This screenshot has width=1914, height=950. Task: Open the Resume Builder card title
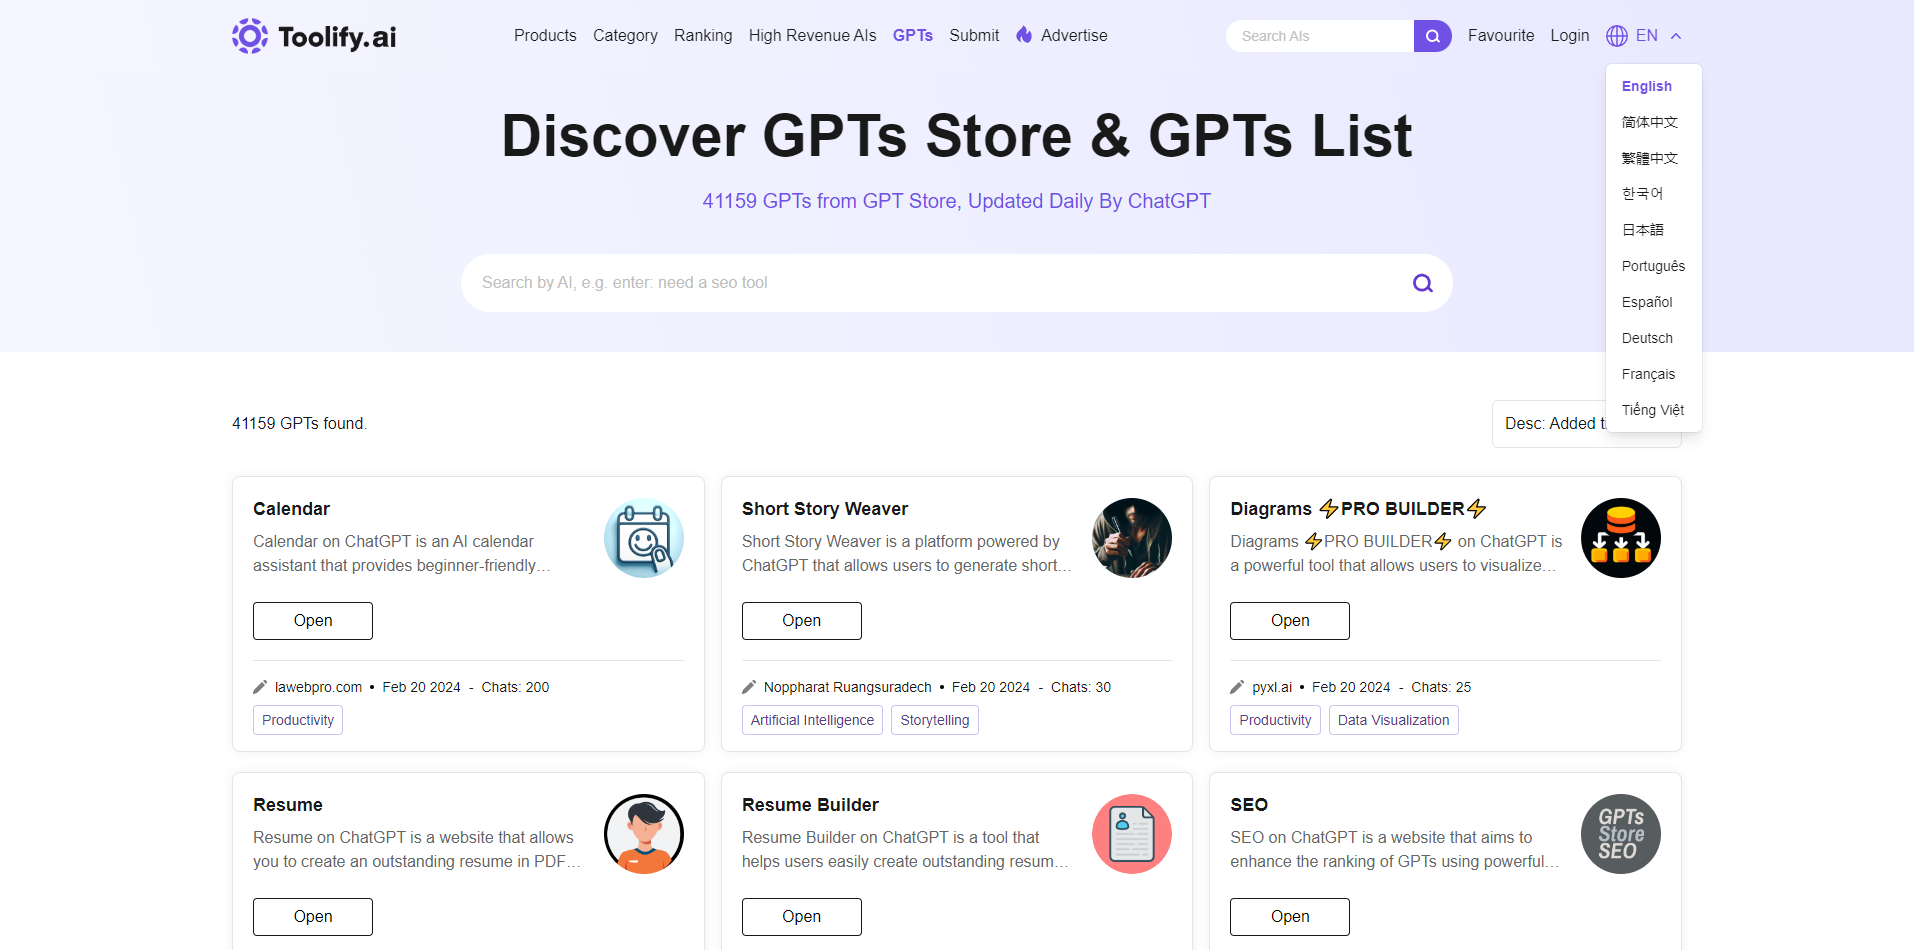click(x=810, y=805)
